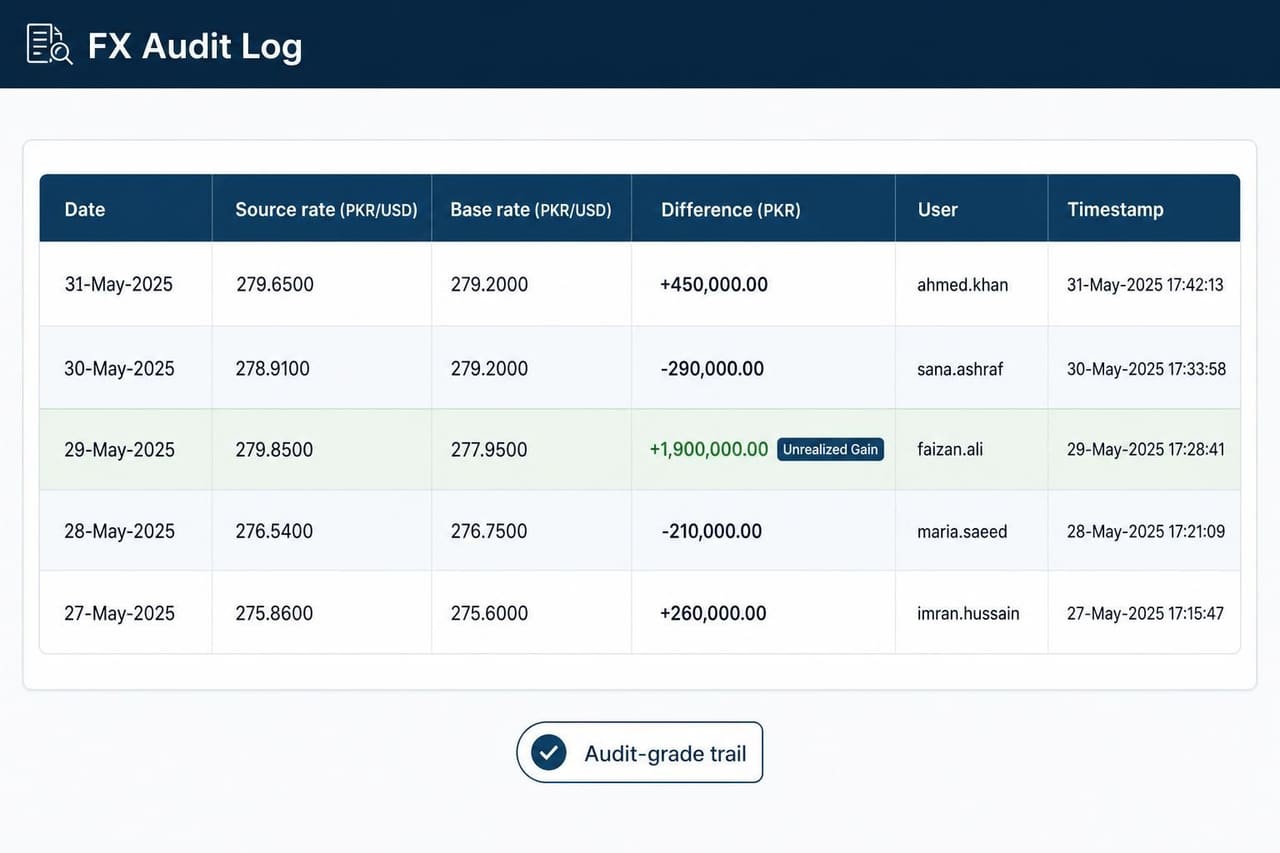Click base rate 279.2000 in 31-May row
Image resolution: width=1280 pixels, height=853 pixels.
pos(489,284)
